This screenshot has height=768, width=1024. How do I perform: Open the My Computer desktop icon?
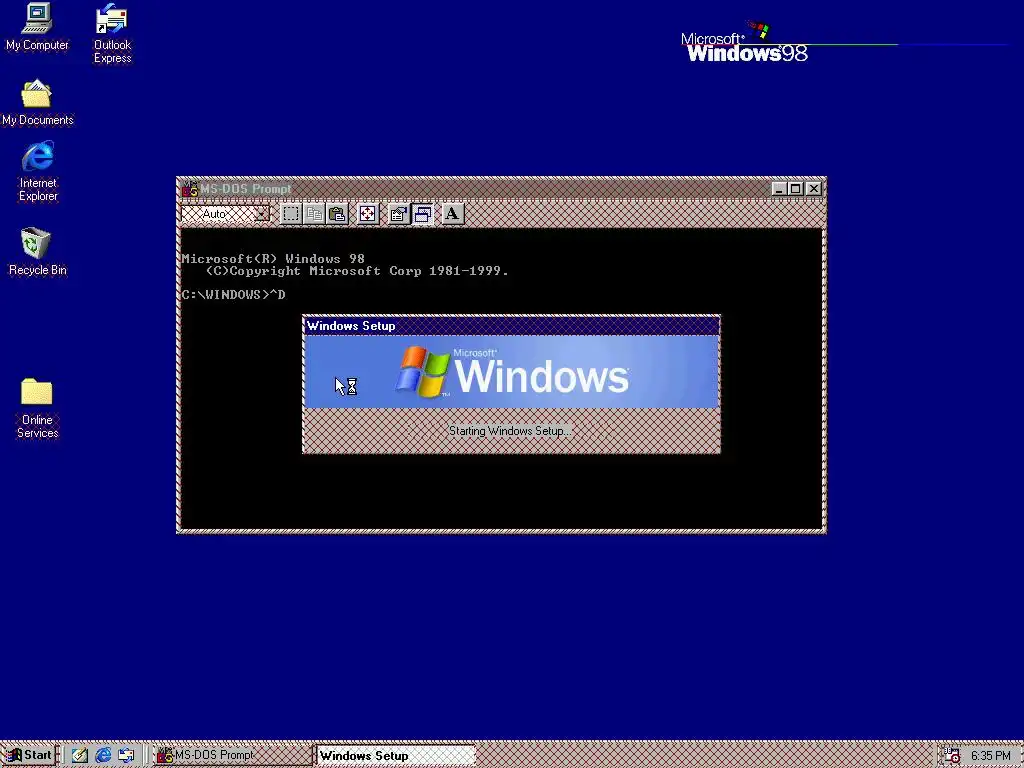(x=37, y=27)
